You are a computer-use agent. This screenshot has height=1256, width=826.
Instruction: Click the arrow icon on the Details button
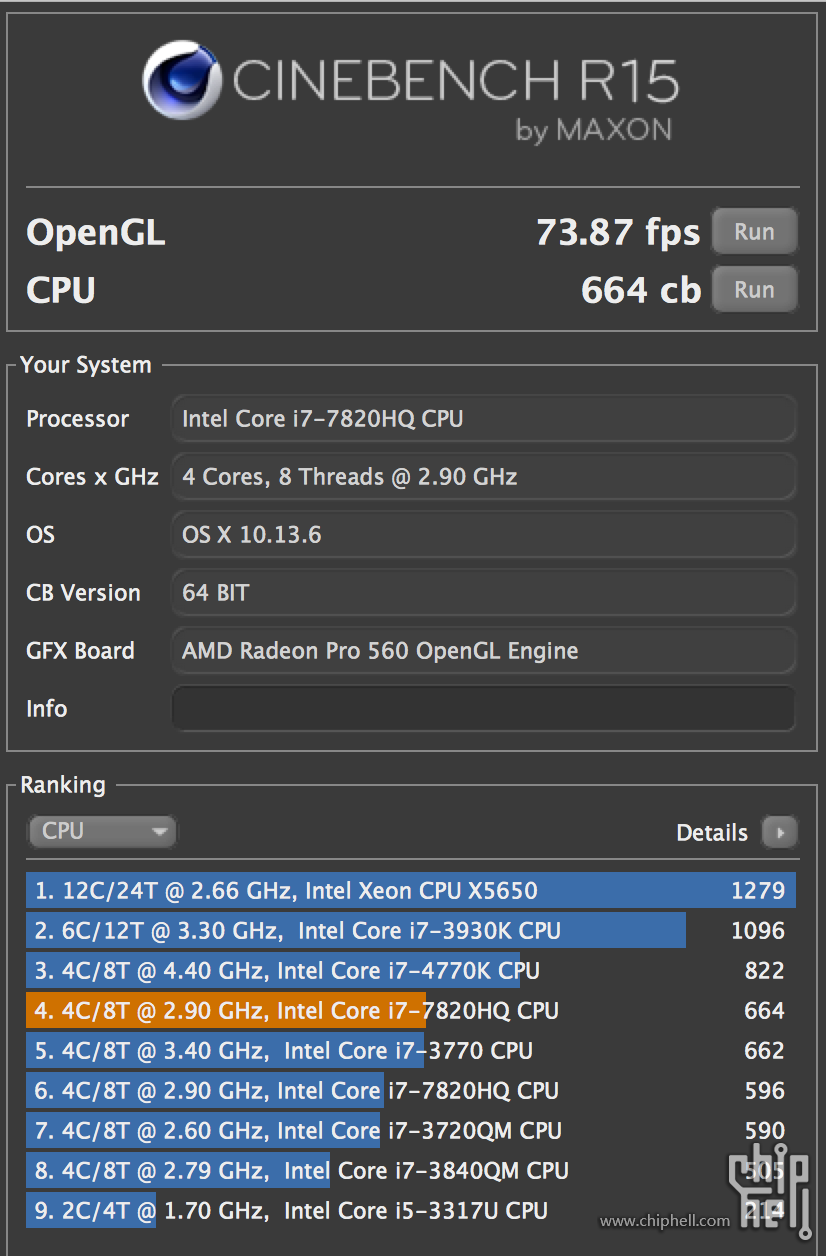point(779,832)
